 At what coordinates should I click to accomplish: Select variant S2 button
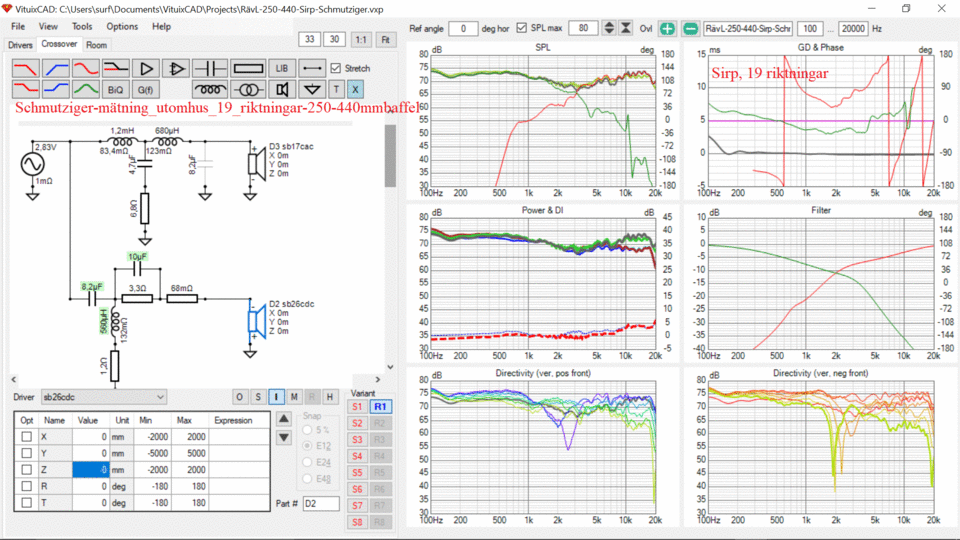click(358, 423)
